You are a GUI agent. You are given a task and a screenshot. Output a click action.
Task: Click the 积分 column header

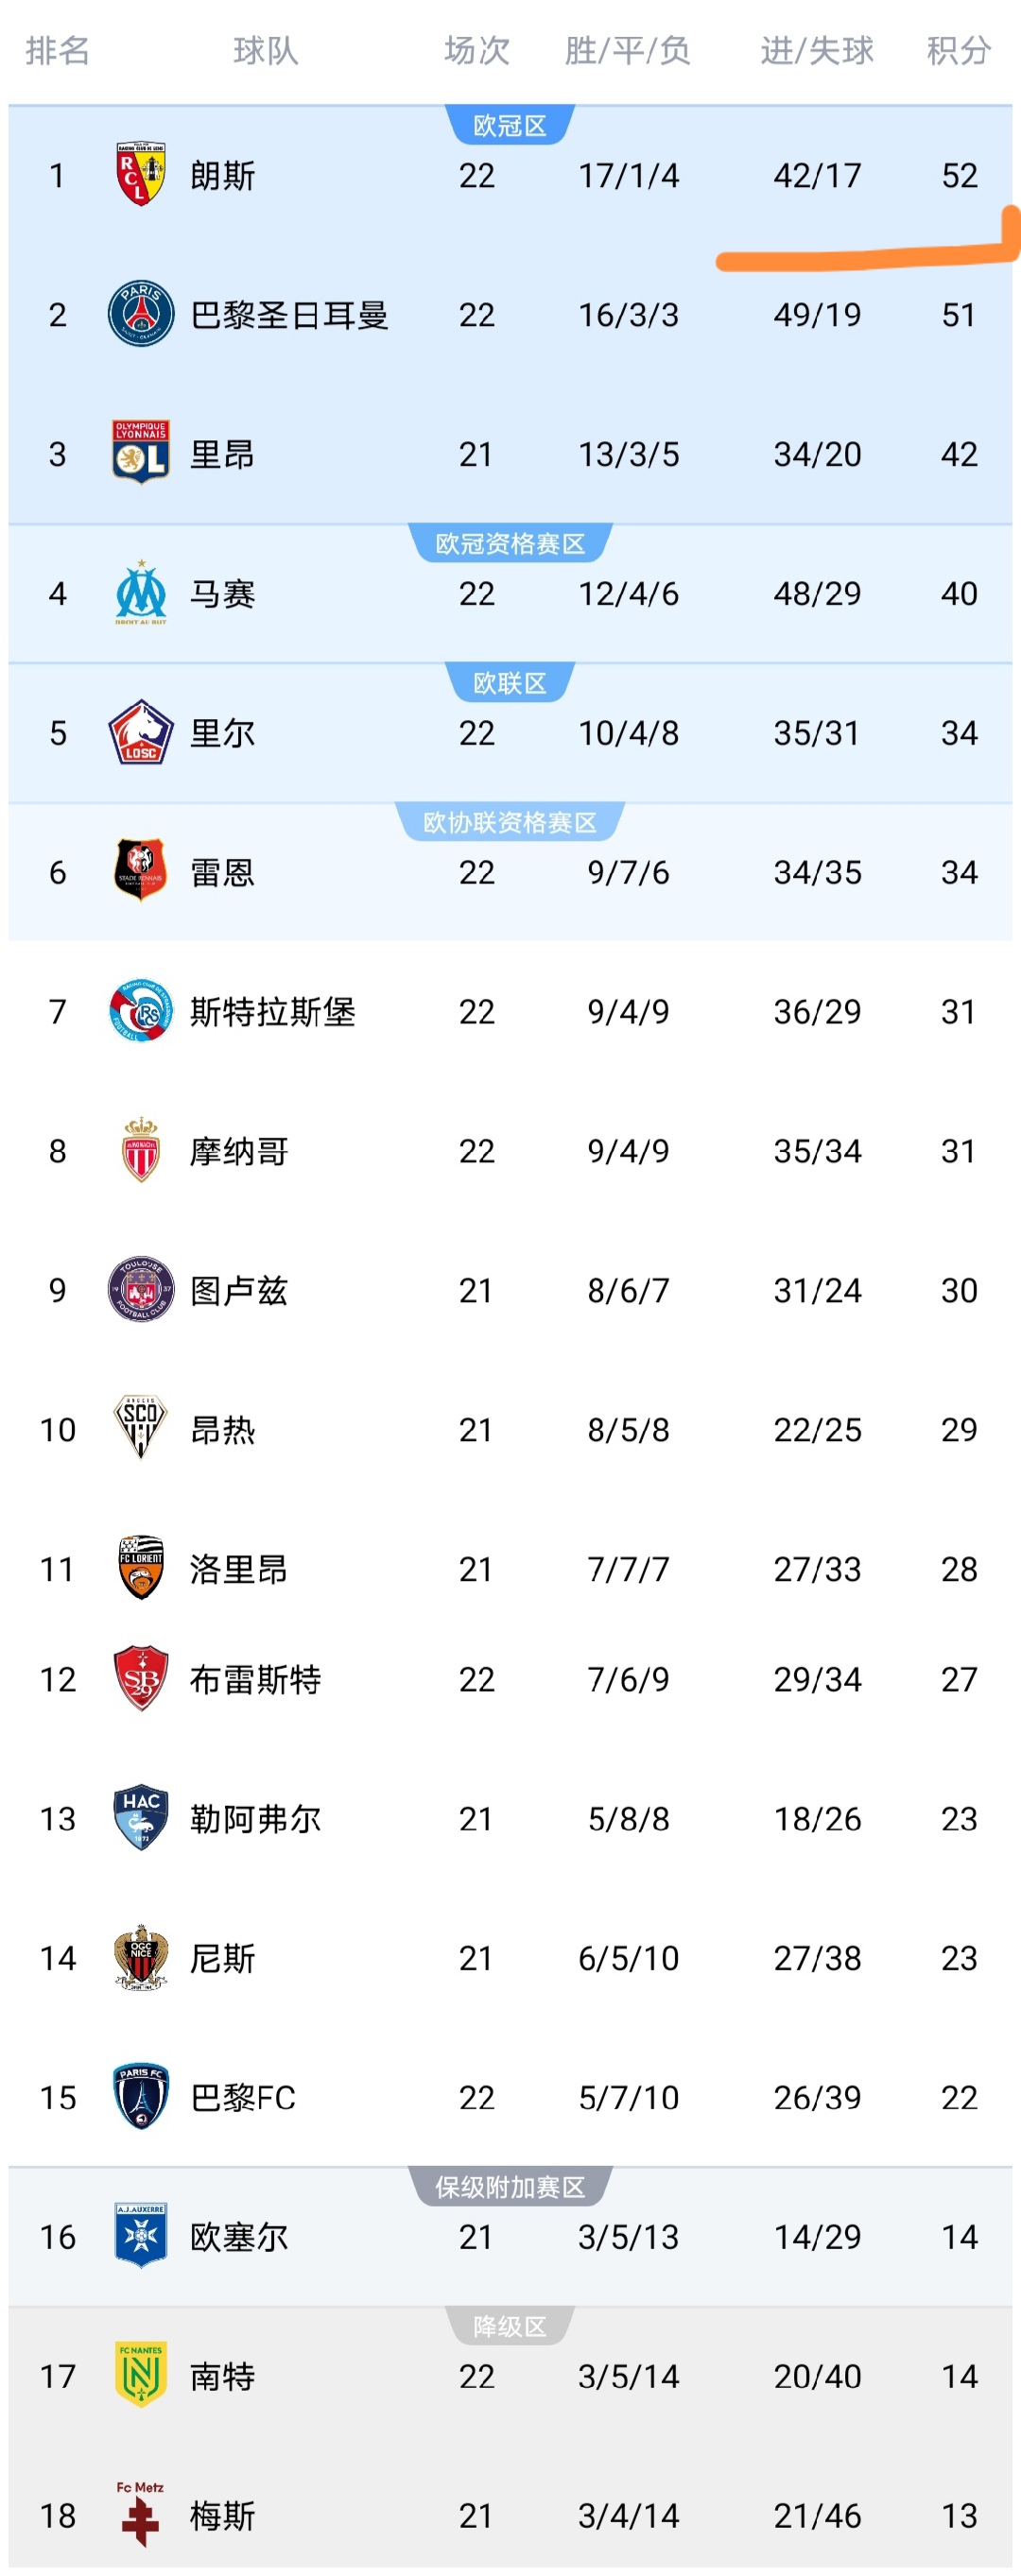(x=958, y=50)
